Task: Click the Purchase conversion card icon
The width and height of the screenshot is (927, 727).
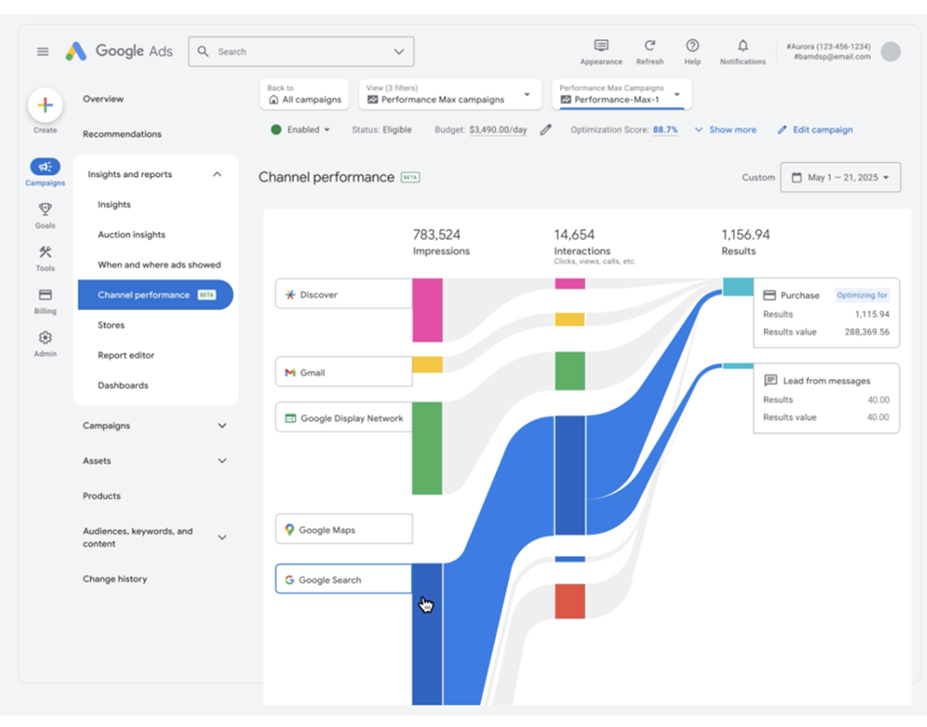Action: pos(769,295)
